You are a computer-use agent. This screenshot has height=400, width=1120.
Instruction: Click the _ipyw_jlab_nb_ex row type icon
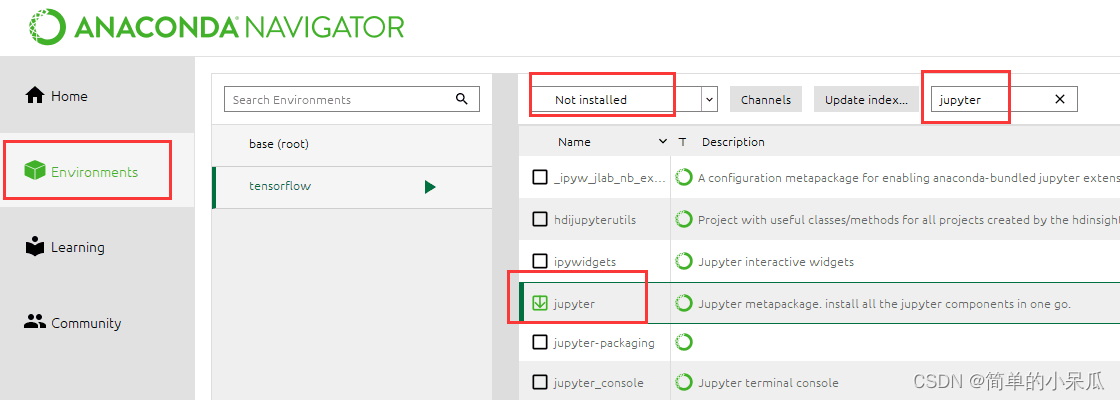(x=684, y=177)
